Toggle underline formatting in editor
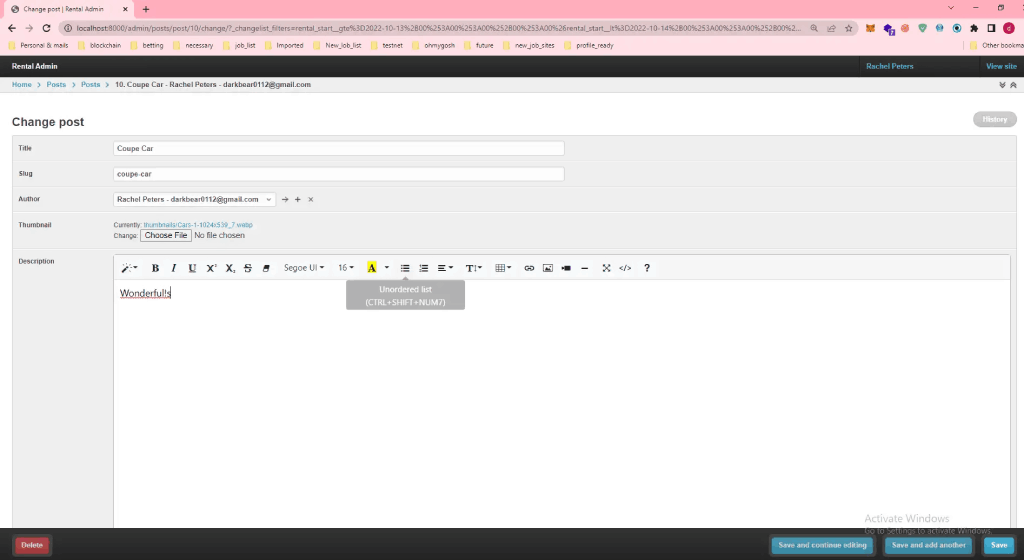Image resolution: width=1024 pixels, height=560 pixels. tap(192, 268)
